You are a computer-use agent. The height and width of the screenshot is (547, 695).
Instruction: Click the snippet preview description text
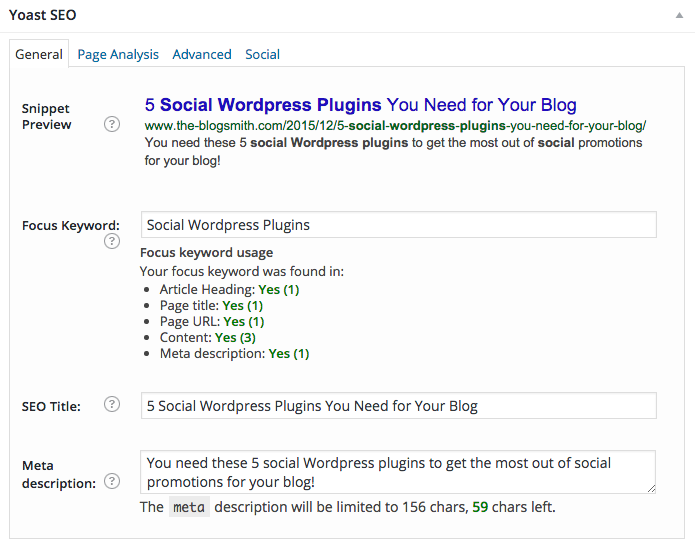(x=393, y=152)
